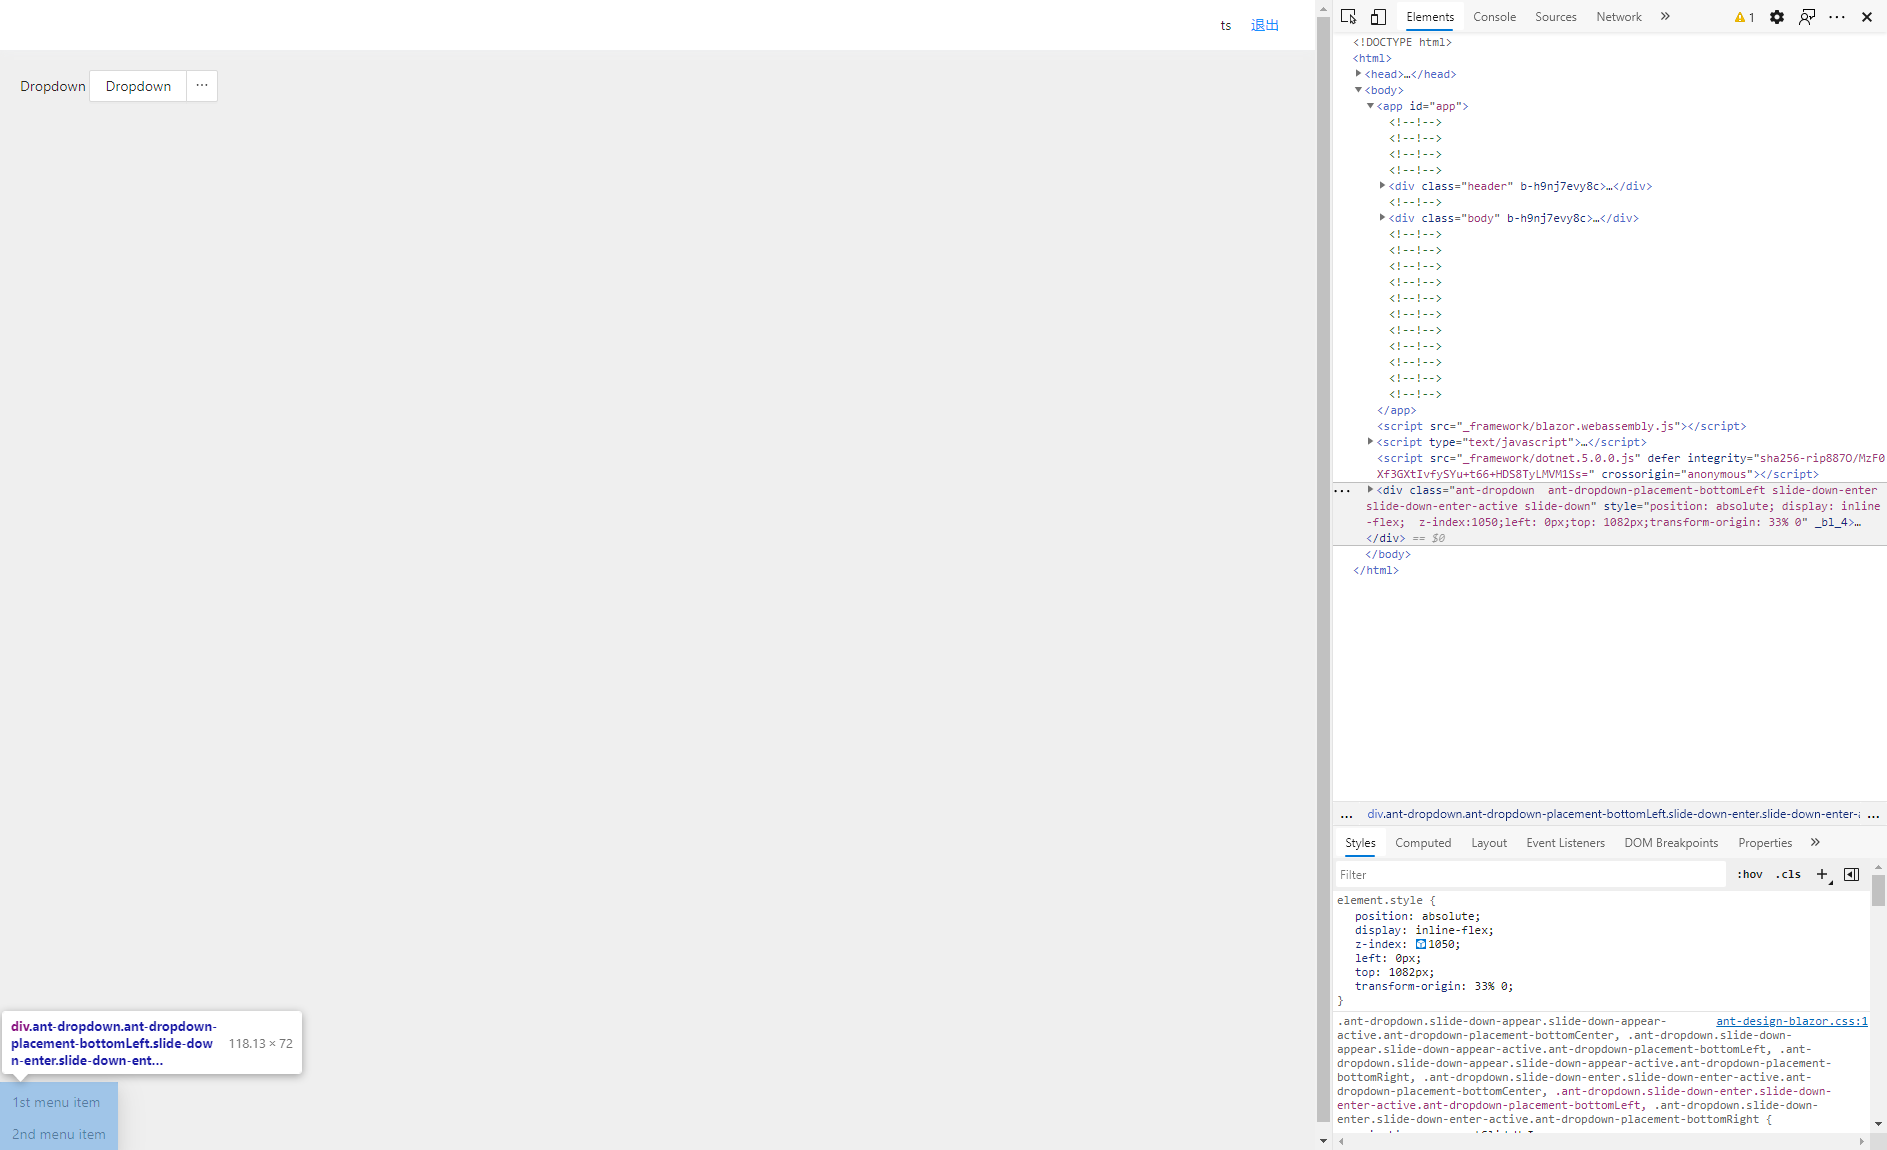
Task: Add a new style rule with plus icon
Action: (x=1822, y=874)
